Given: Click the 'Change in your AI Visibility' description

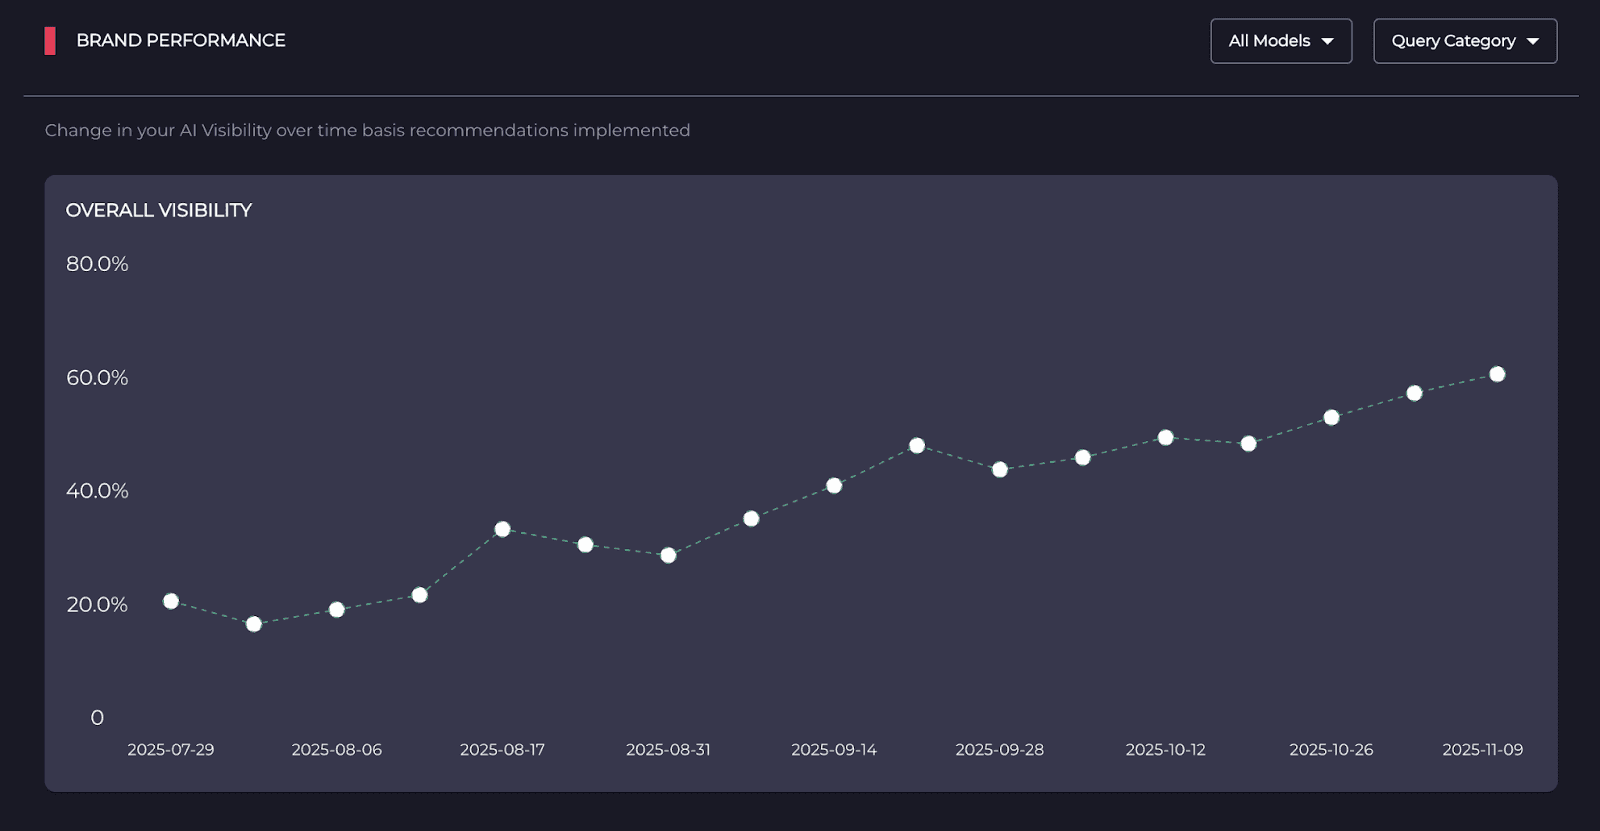Looking at the screenshot, I should 367,130.
